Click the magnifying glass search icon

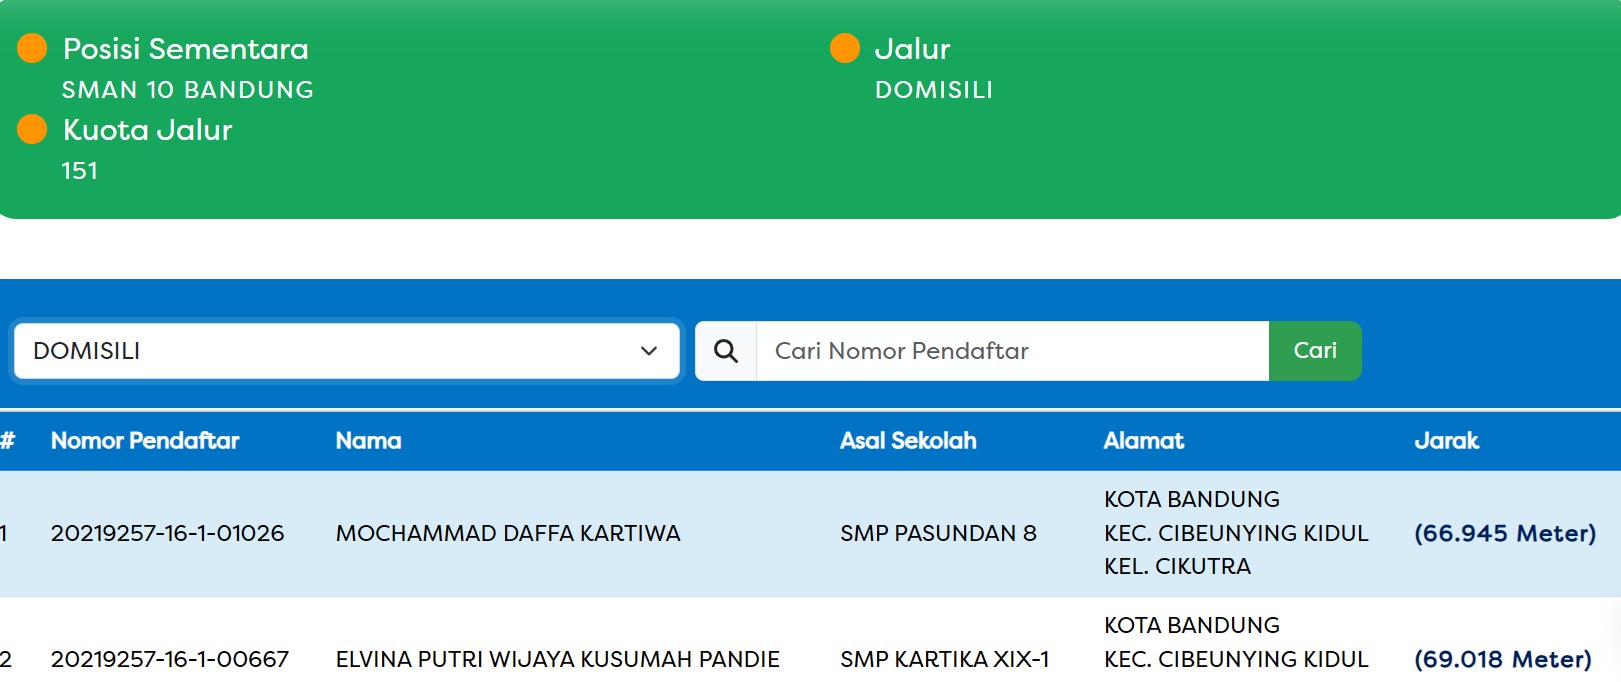point(726,351)
